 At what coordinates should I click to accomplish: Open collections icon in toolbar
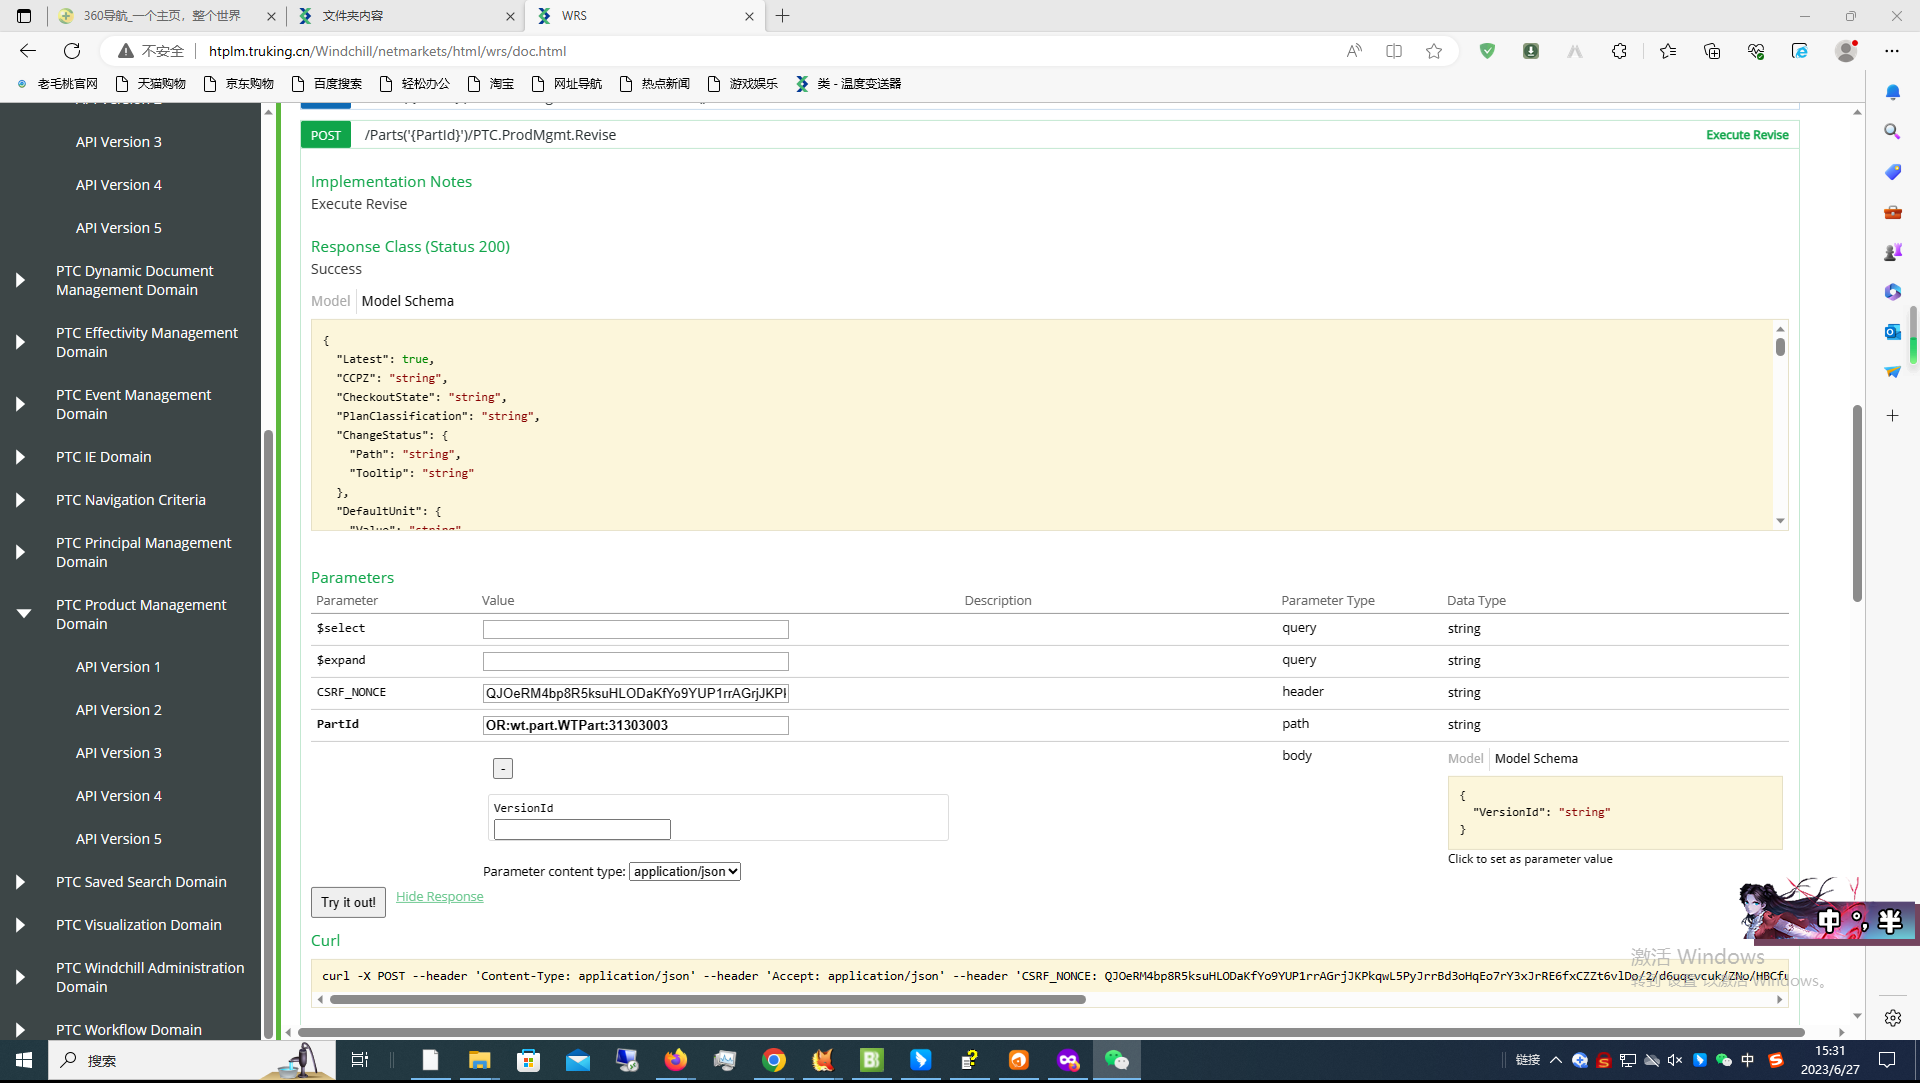[x=1712, y=51]
